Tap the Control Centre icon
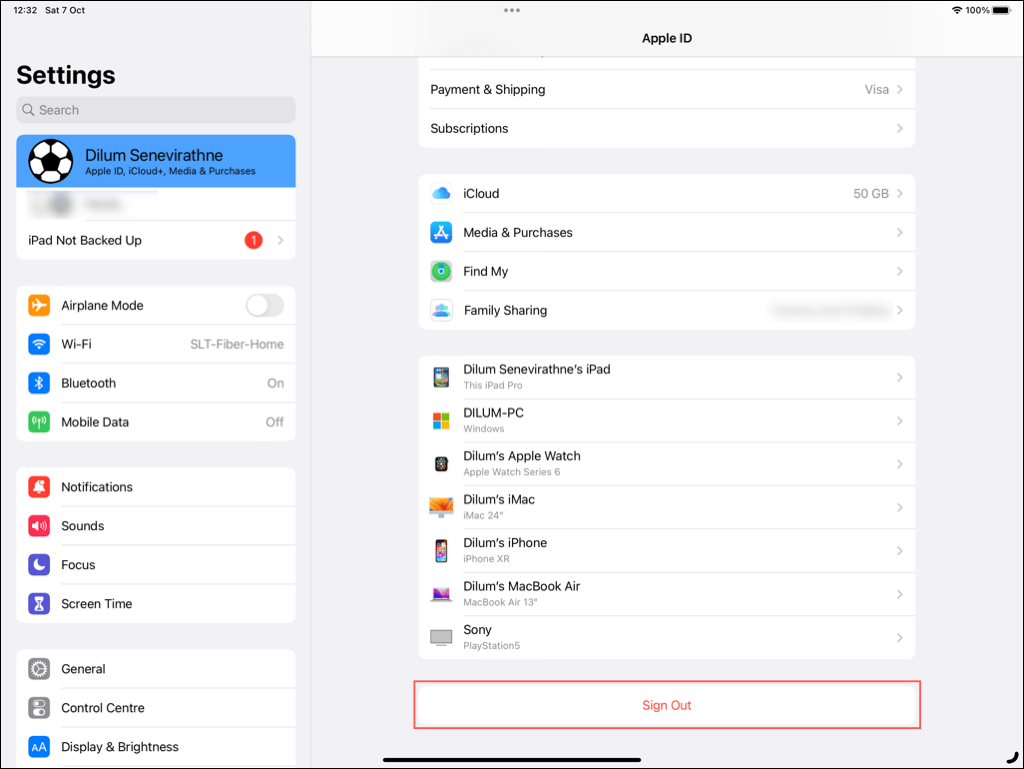This screenshot has width=1024, height=769. coord(39,708)
